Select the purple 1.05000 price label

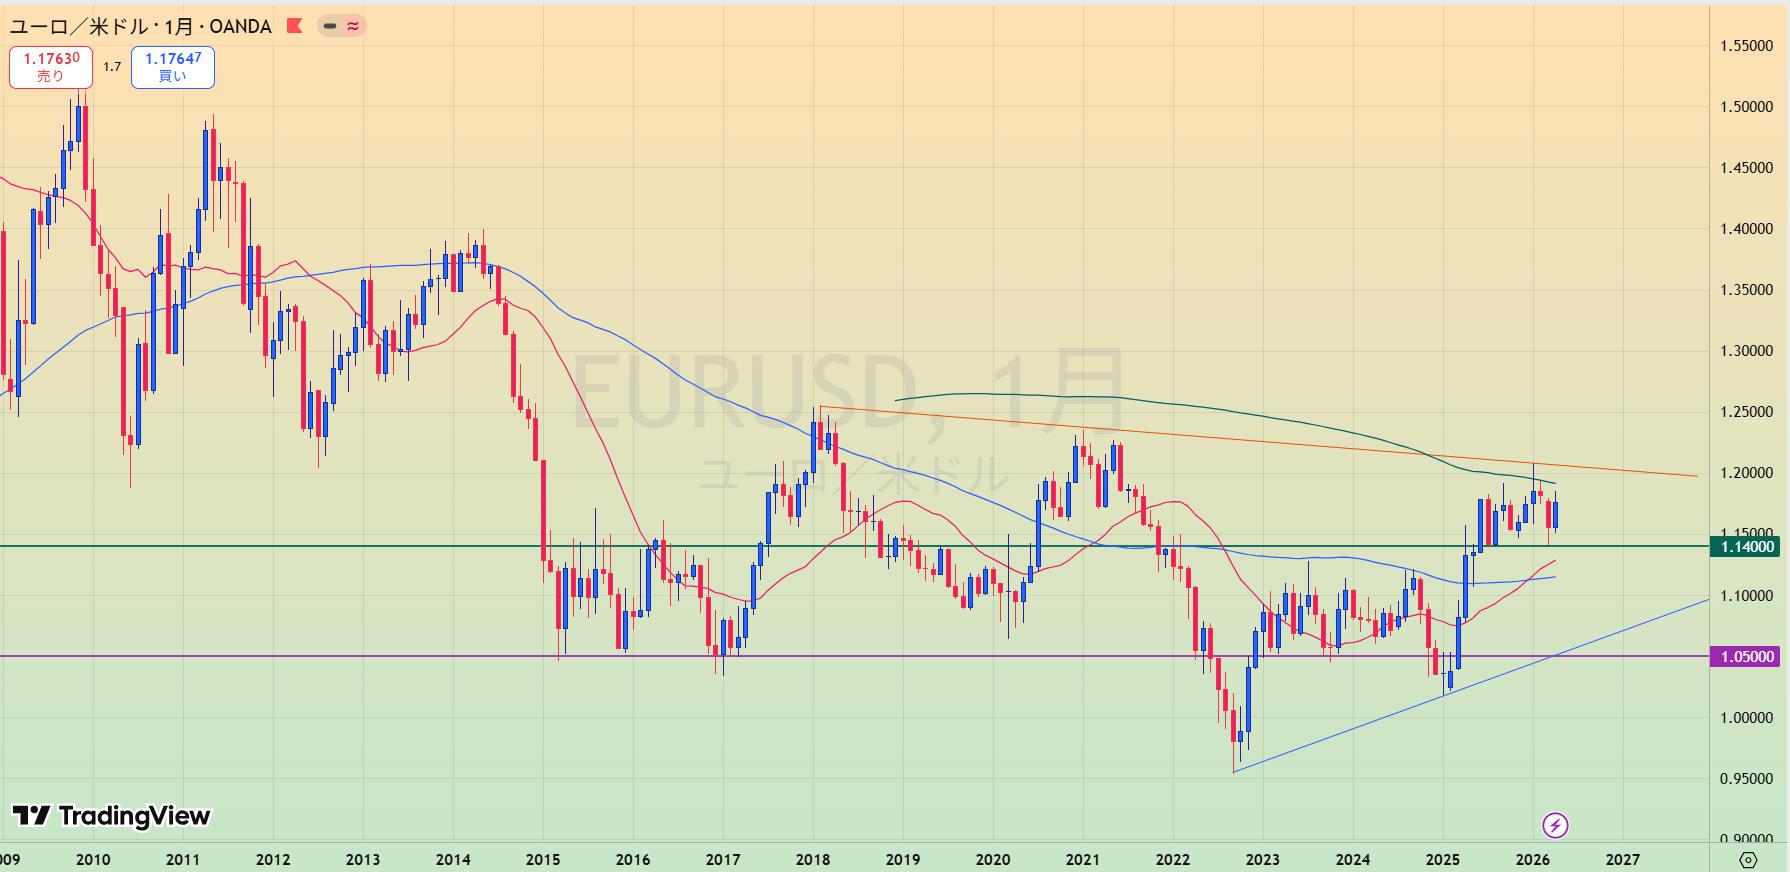click(x=1747, y=656)
